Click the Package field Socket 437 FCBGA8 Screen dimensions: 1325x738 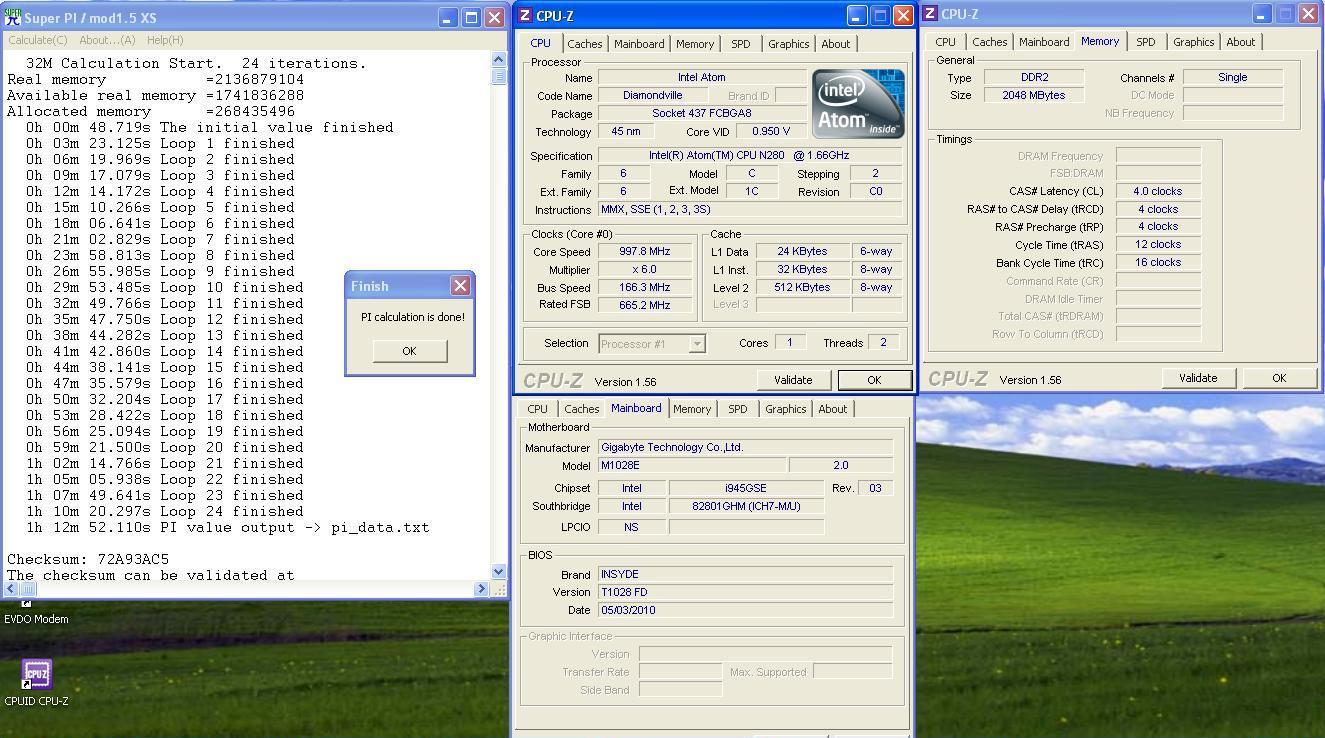tap(701, 114)
